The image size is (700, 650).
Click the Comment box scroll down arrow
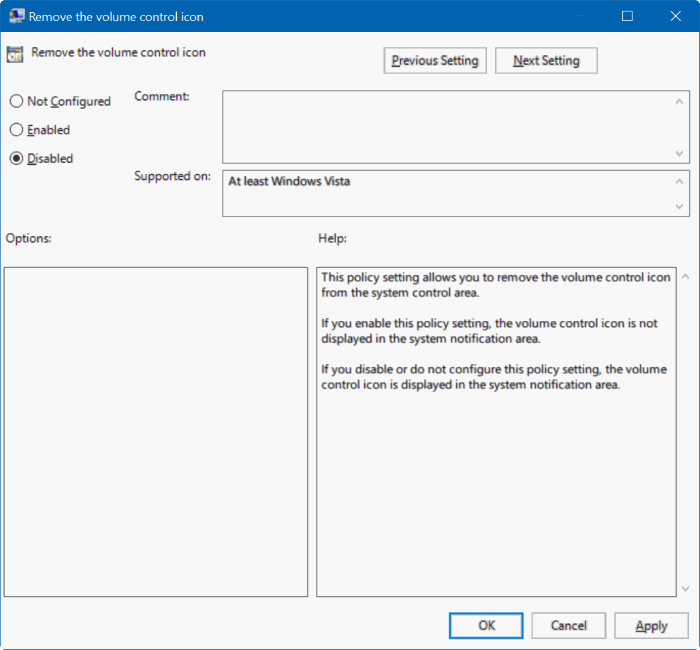click(x=680, y=153)
